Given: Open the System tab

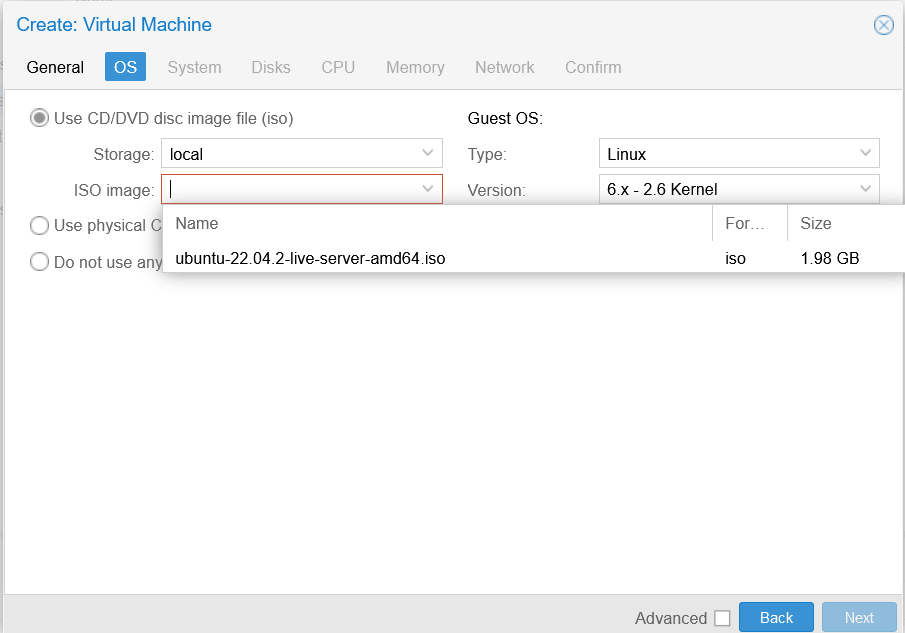Looking at the screenshot, I should coord(194,67).
